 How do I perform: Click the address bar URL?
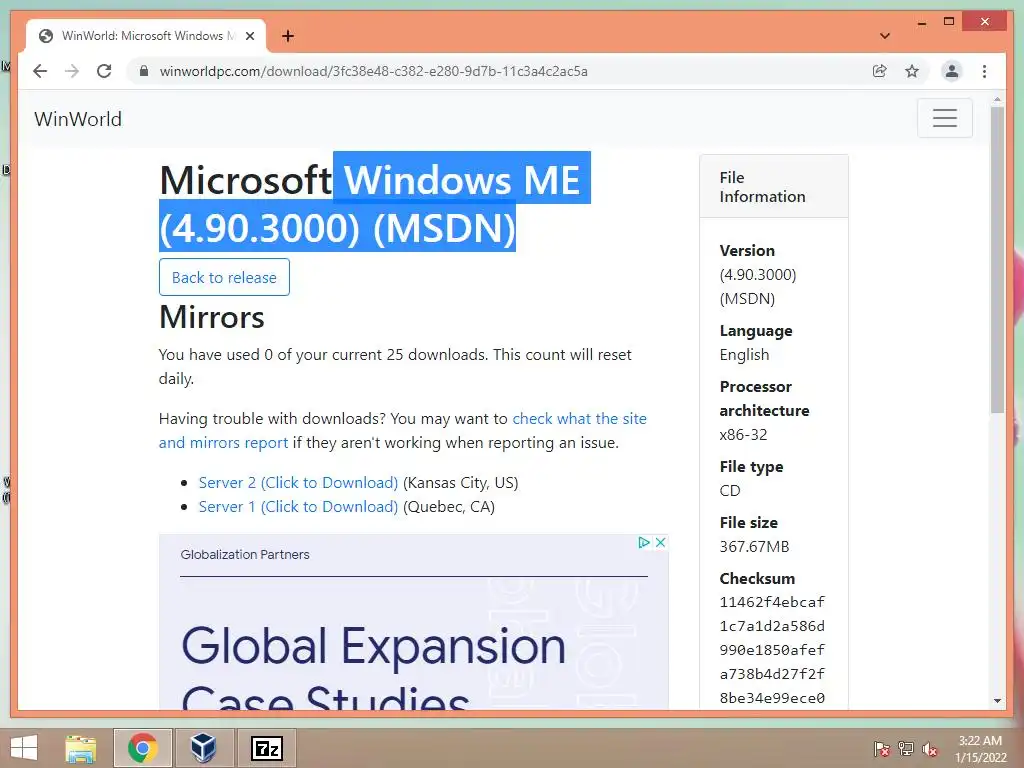coord(374,71)
